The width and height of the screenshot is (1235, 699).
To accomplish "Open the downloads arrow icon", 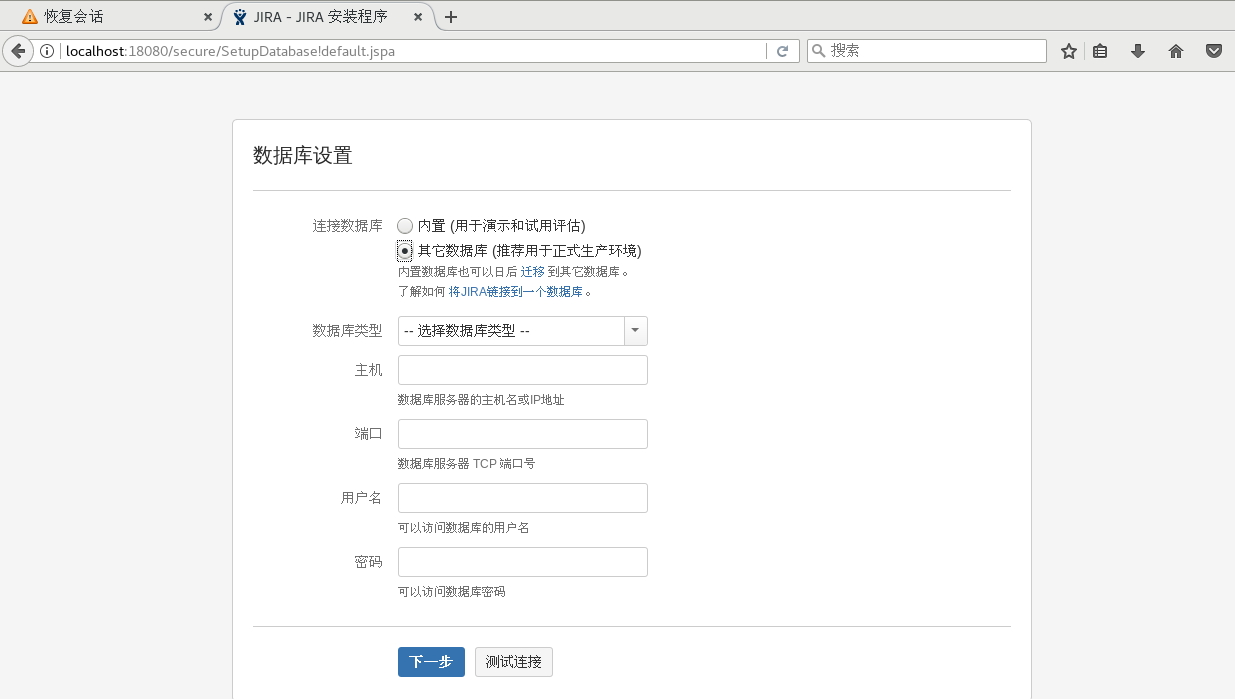I will (1138, 51).
